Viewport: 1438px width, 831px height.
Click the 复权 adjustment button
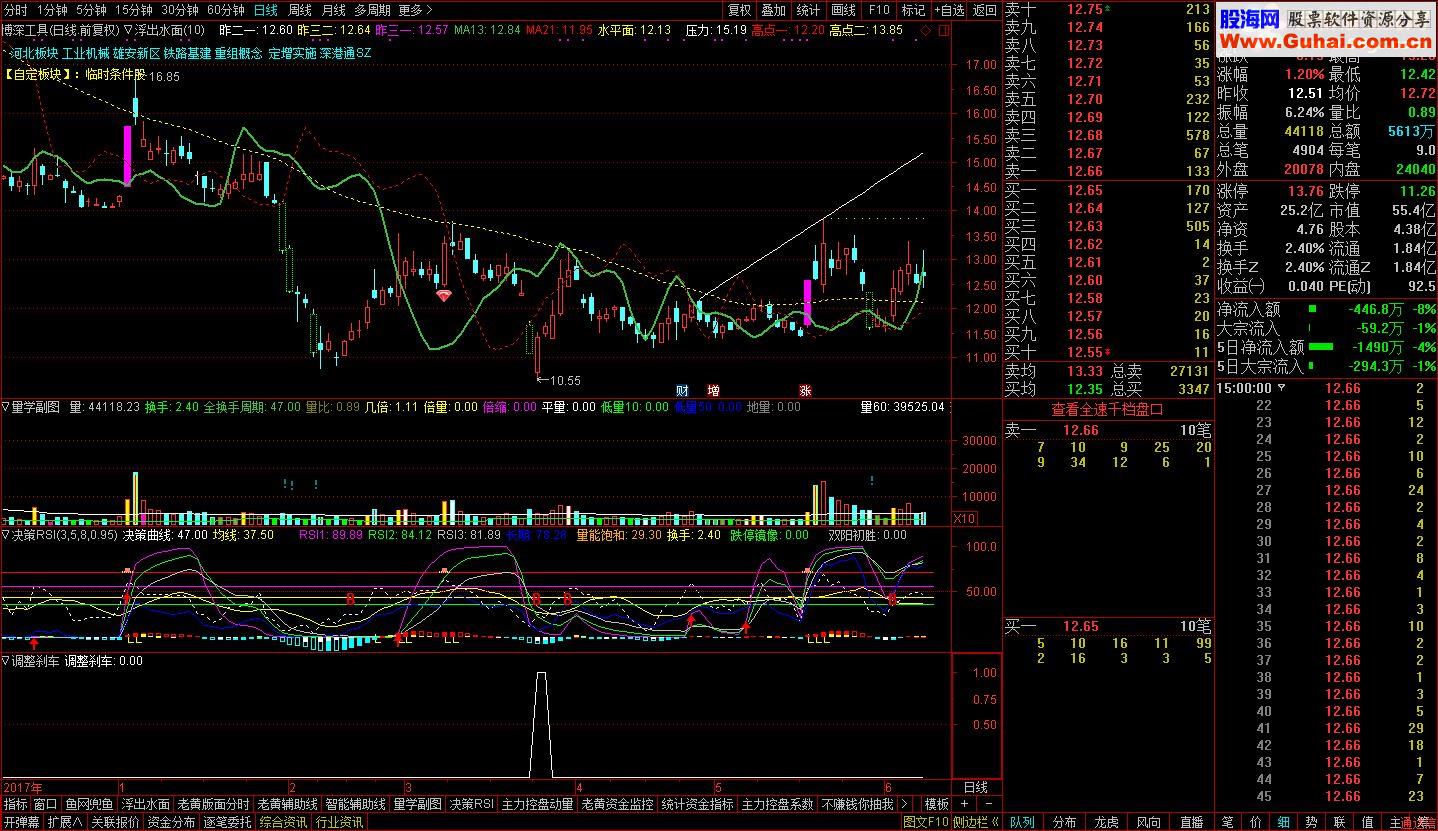[x=739, y=10]
